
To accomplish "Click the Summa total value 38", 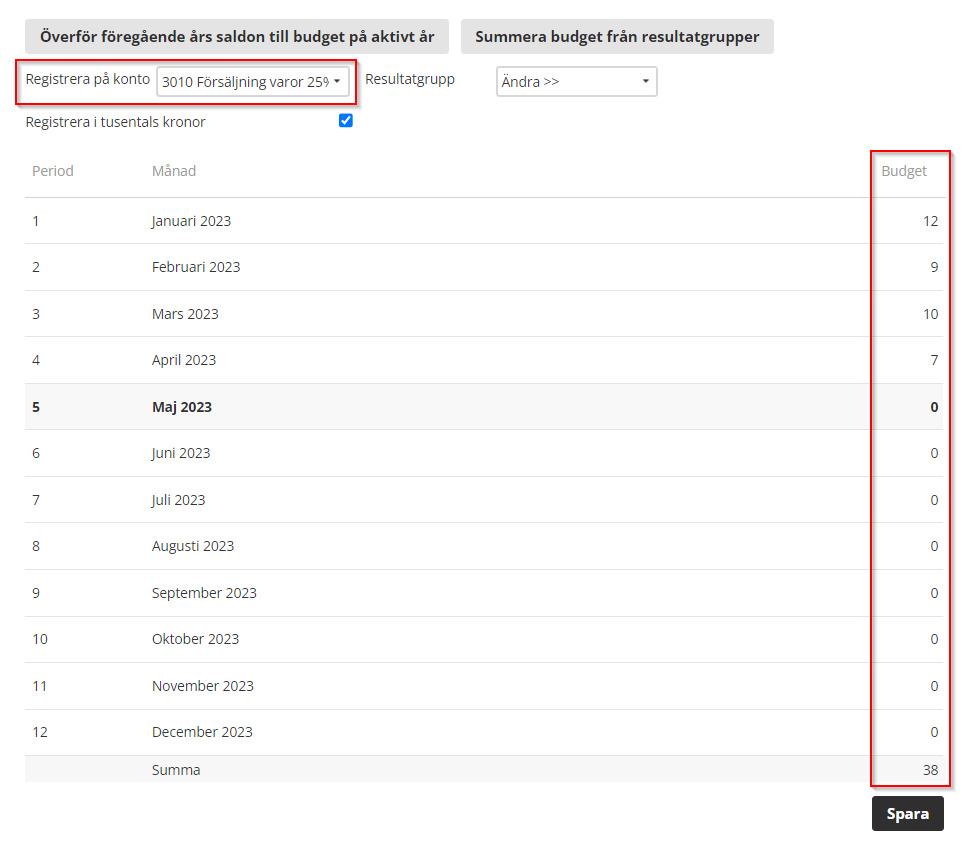I will (930, 770).
